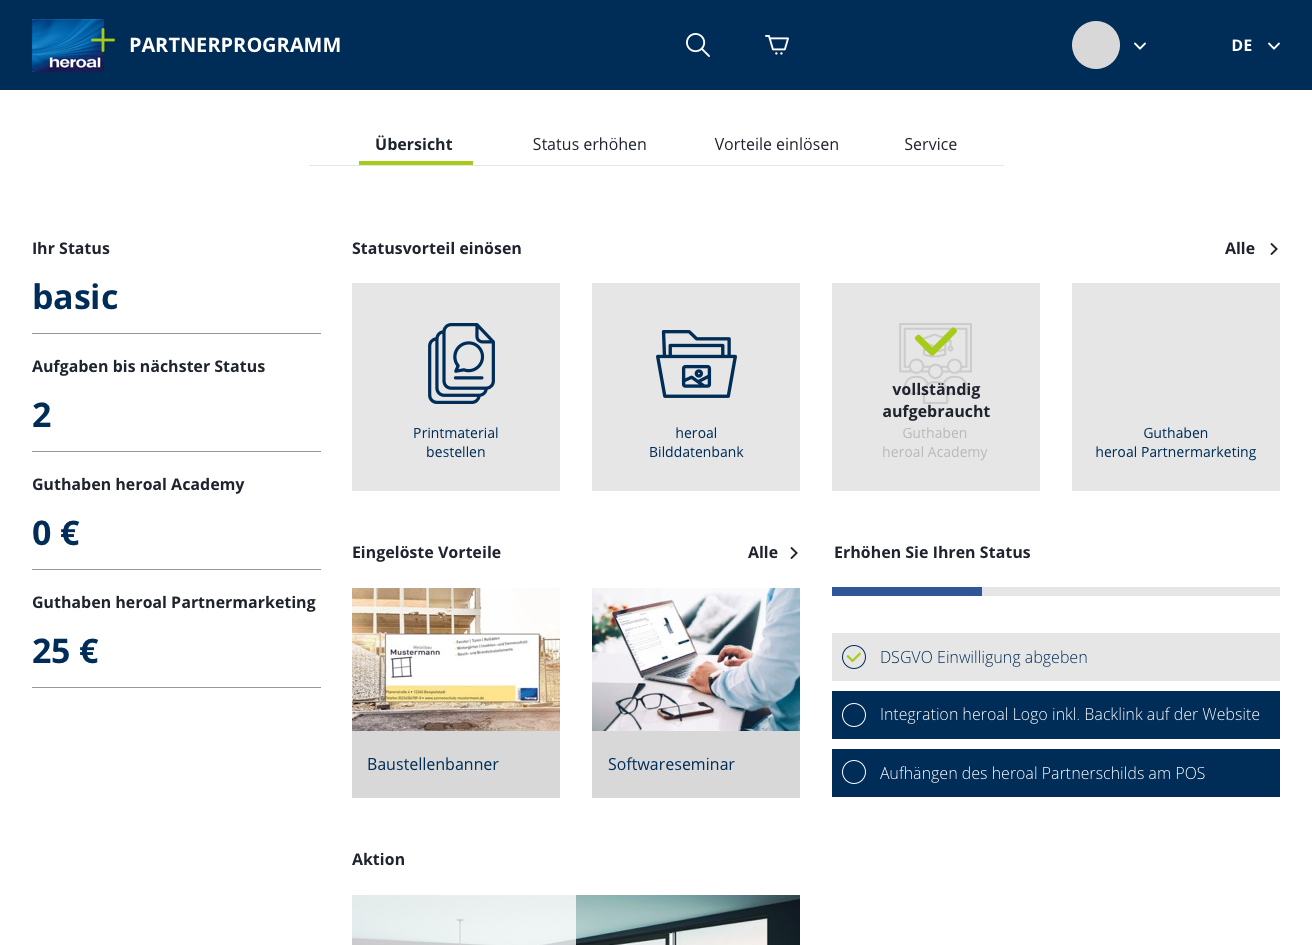Click the 0 € Academy balance
Screen dimensions: 1312x945
point(56,533)
